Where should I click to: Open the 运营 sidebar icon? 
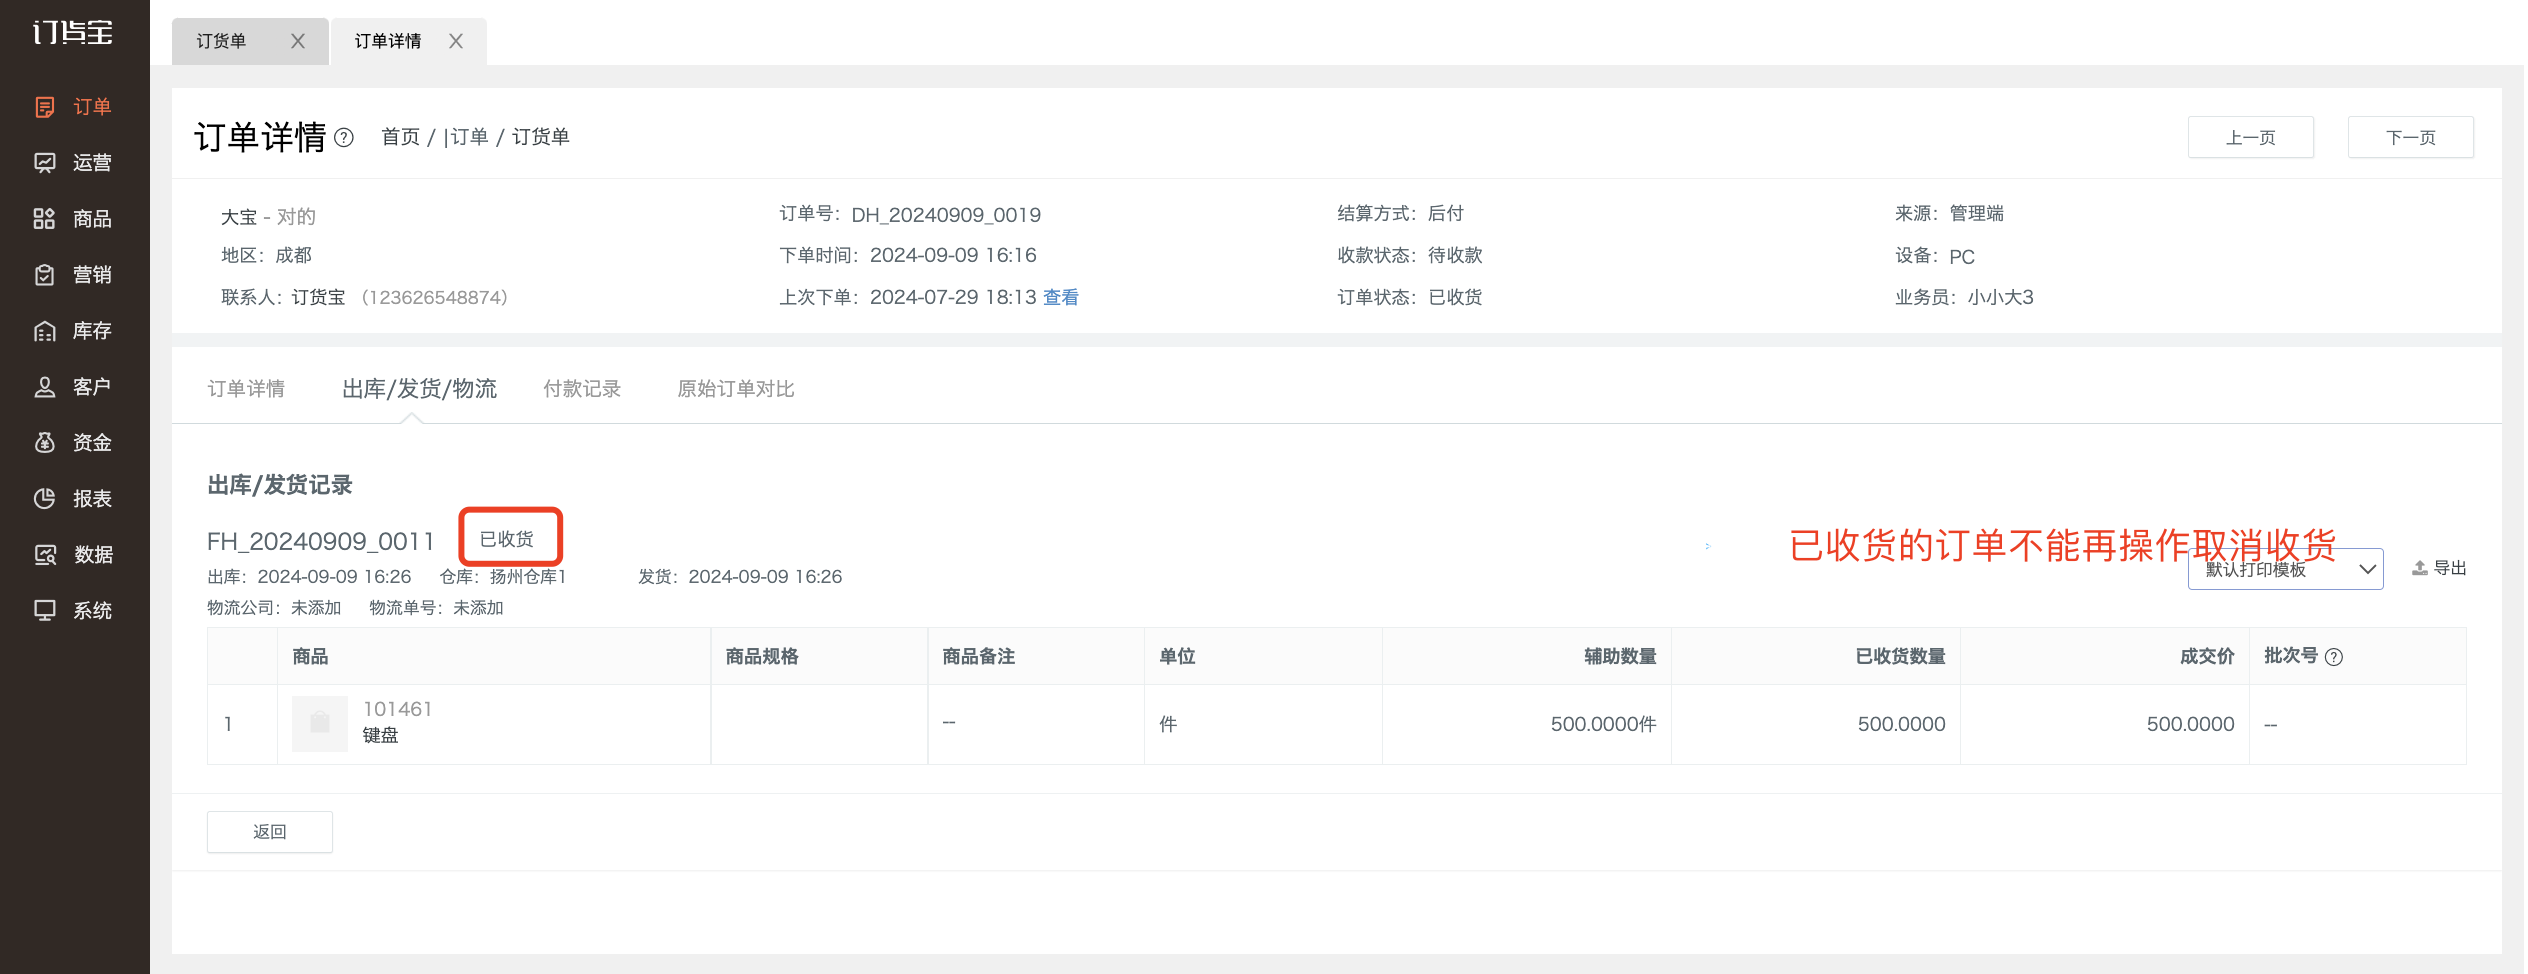45,163
